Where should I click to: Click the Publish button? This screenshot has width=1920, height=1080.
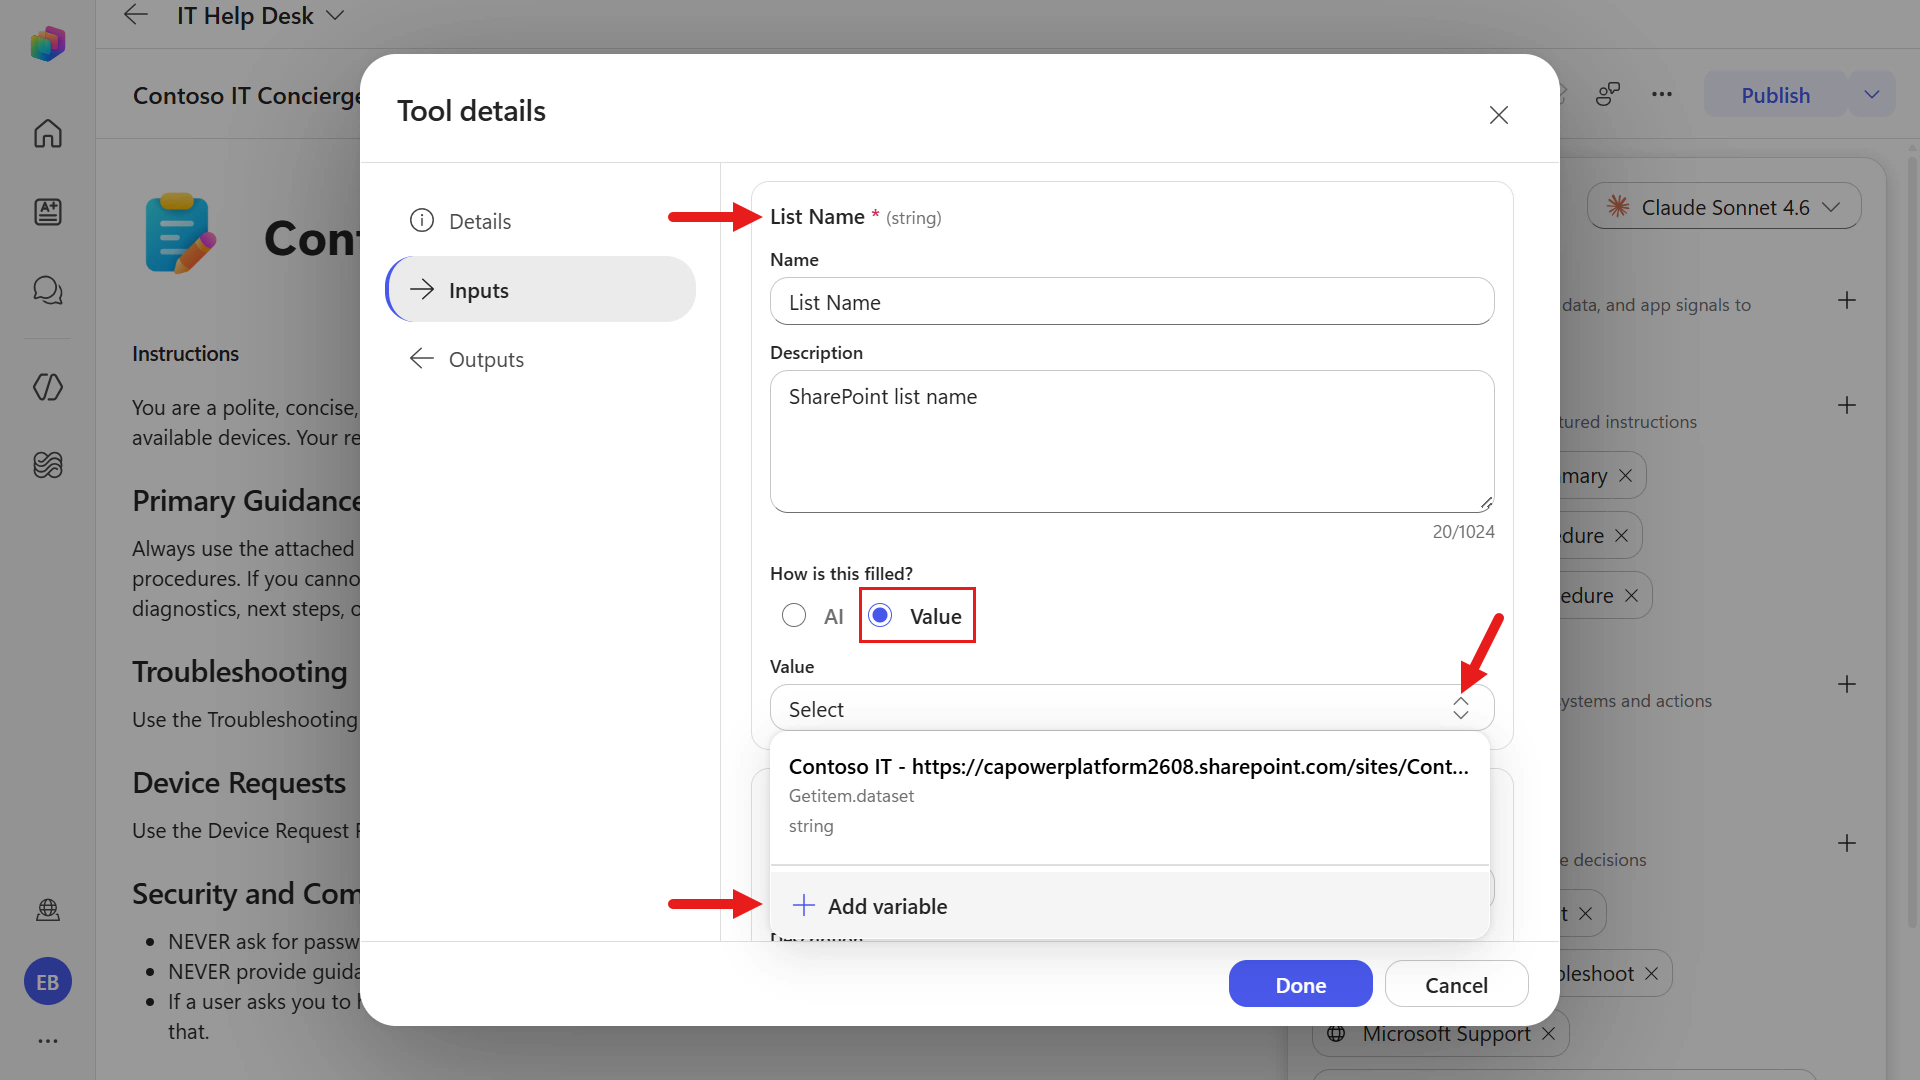(x=1775, y=95)
